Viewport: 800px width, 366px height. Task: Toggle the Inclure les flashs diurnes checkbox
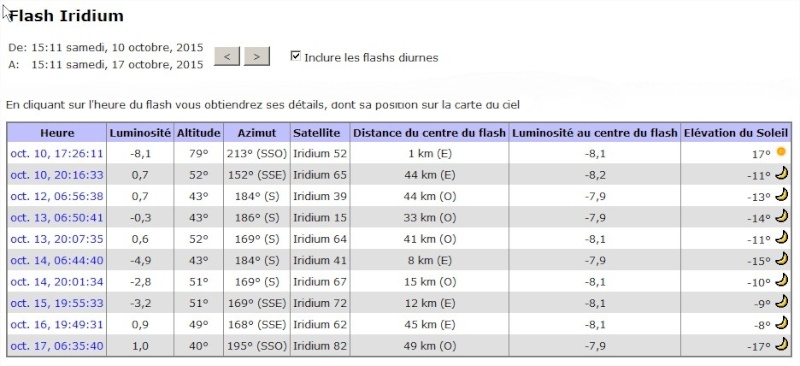[x=295, y=56]
